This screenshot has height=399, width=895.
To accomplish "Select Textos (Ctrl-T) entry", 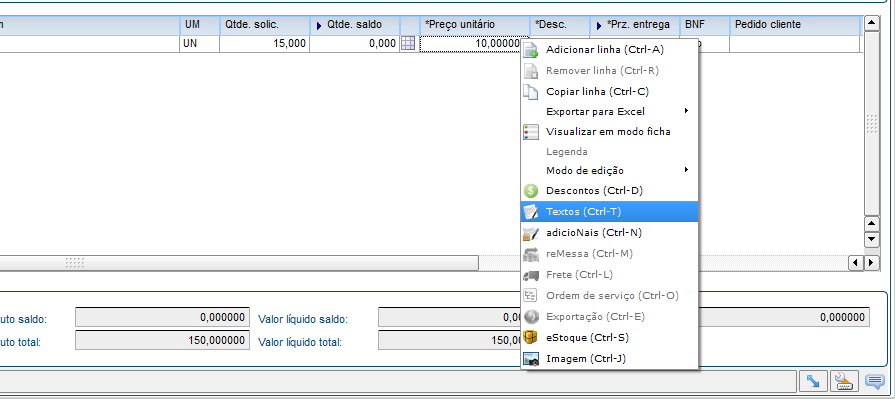I will point(610,211).
